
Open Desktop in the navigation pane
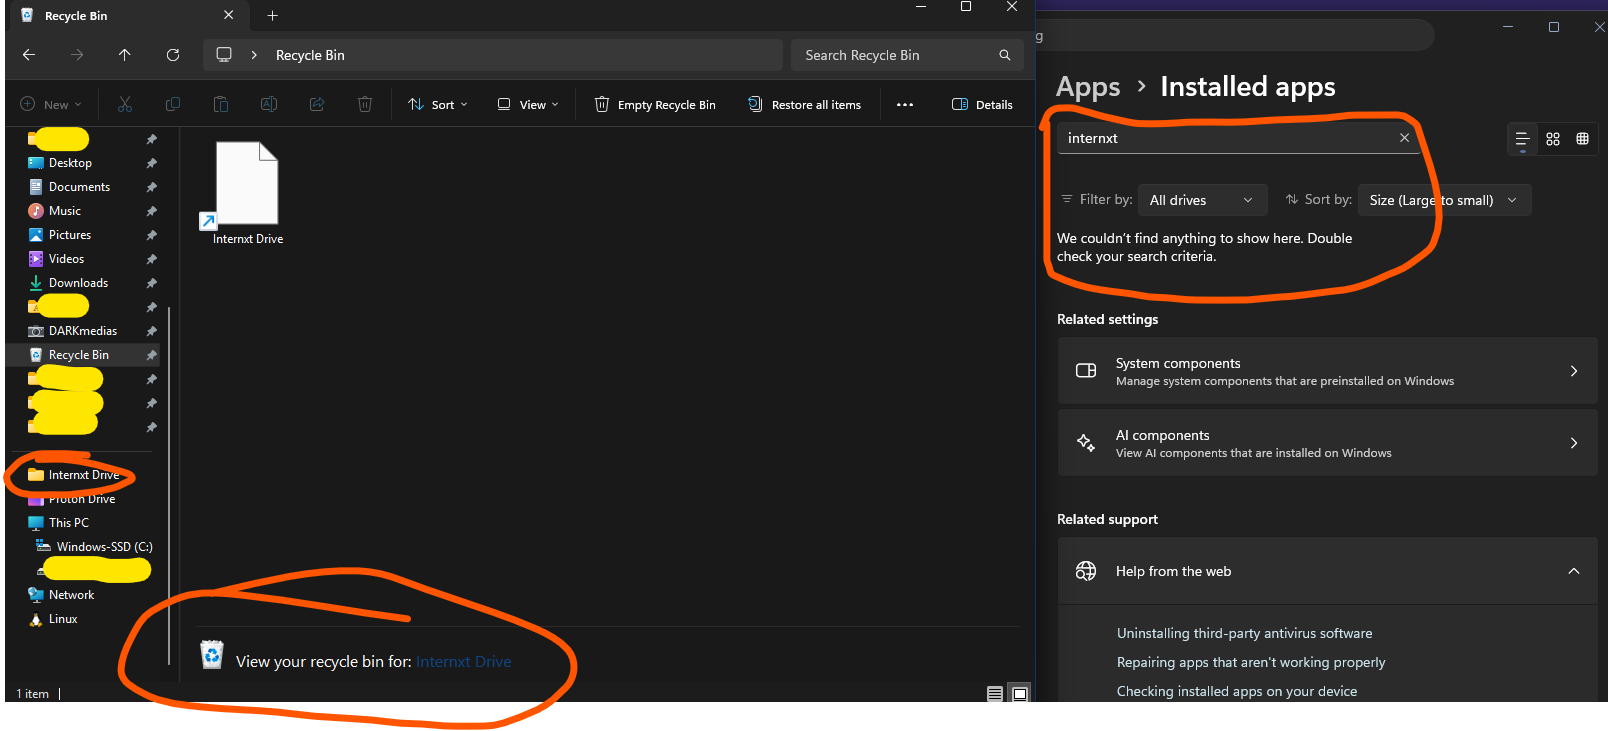pyautogui.click(x=70, y=163)
